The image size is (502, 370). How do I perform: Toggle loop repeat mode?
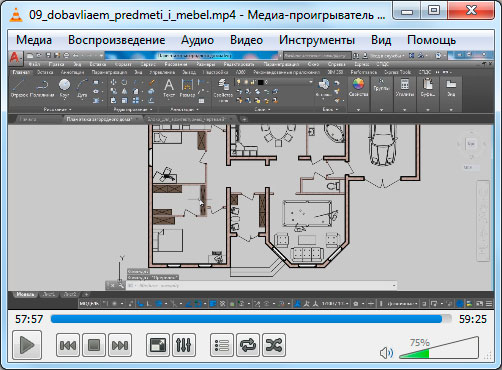[x=248, y=345]
